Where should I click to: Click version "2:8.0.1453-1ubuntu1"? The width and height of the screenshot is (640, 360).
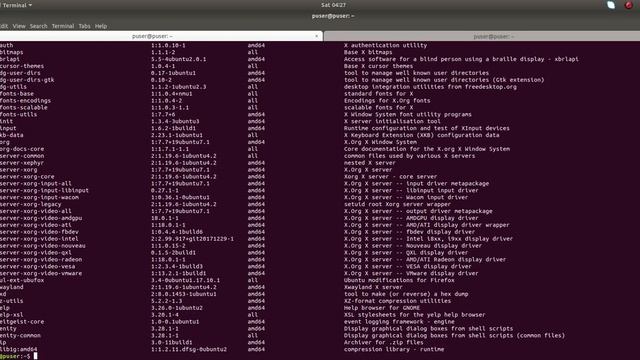[x=184, y=294]
